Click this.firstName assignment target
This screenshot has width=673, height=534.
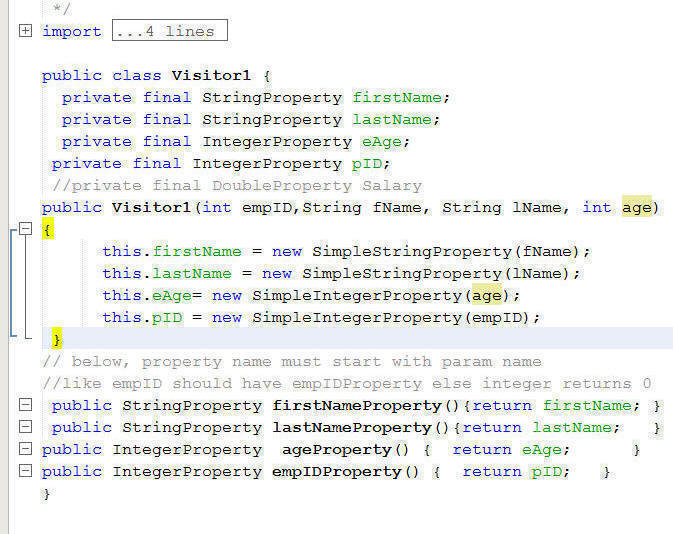pyautogui.click(x=172, y=252)
